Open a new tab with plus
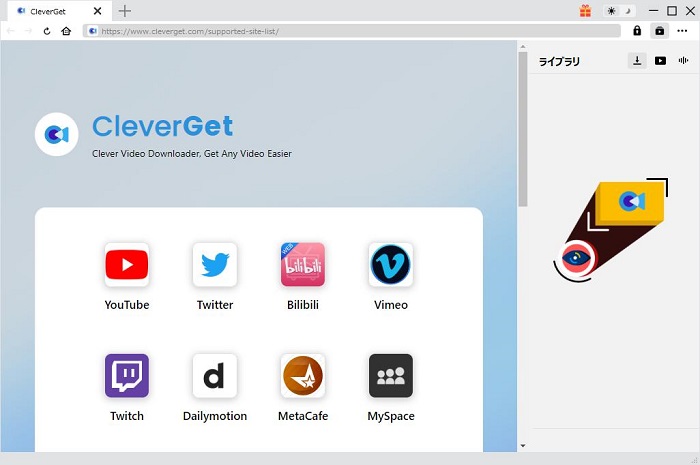This screenshot has height=465, width=700. click(125, 11)
